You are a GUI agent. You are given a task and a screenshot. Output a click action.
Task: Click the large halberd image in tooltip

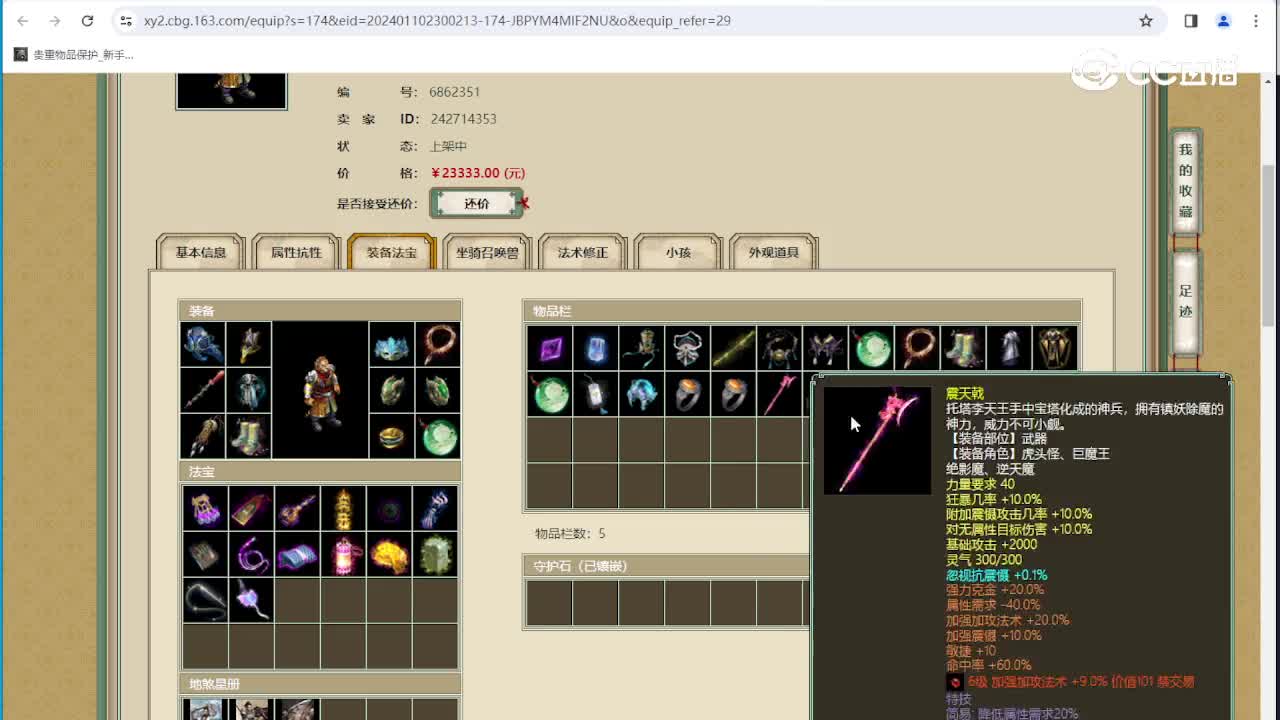pyautogui.click(x=877, y=441)
